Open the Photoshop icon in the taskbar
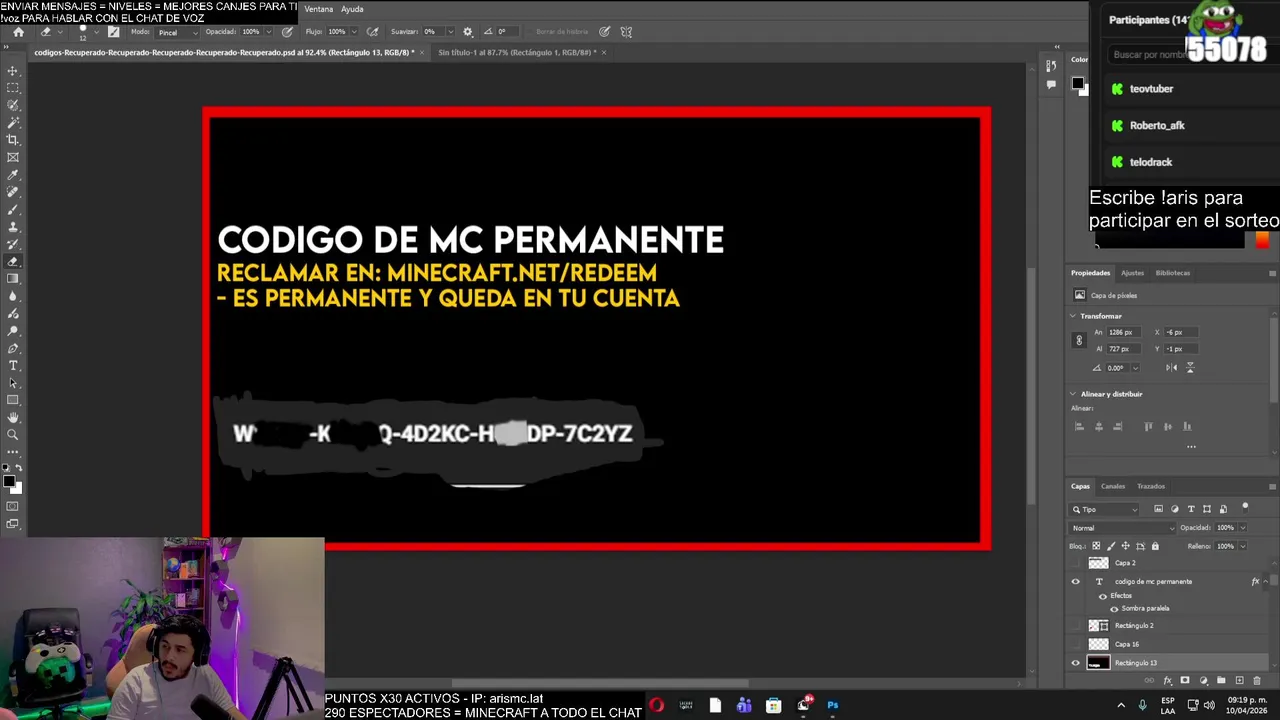 (833, 705)
